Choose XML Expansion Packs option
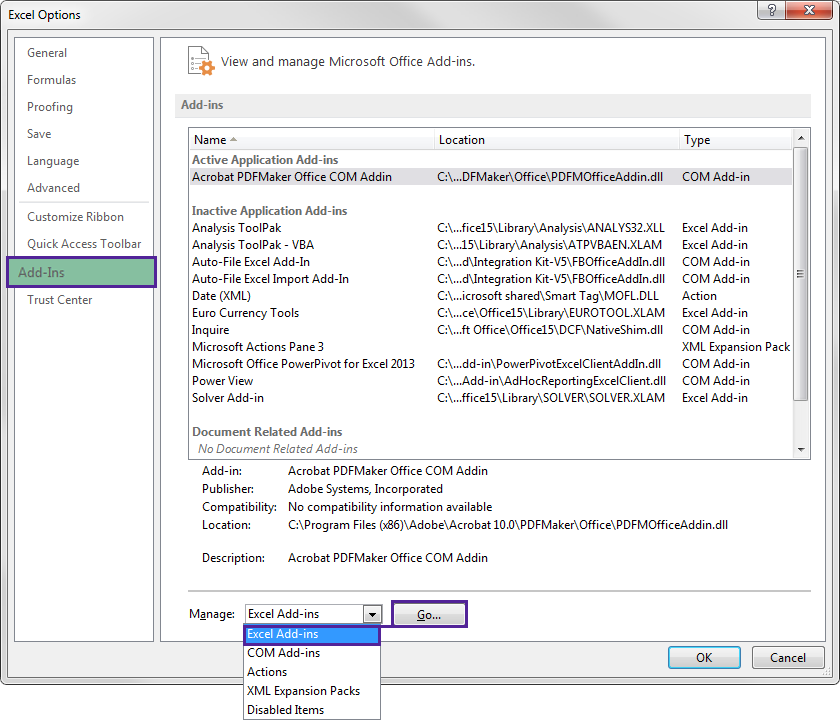The image size is (840, 720). (x=312, y=691)
